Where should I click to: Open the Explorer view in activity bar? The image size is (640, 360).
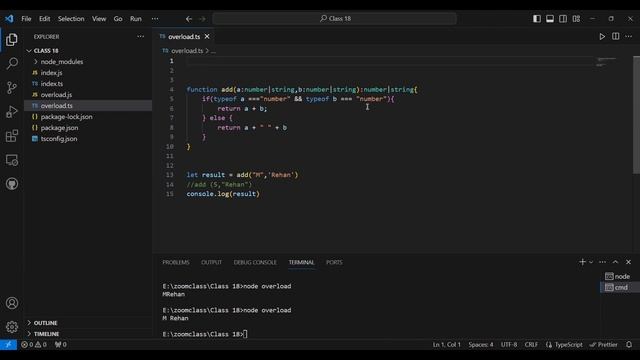12,40
